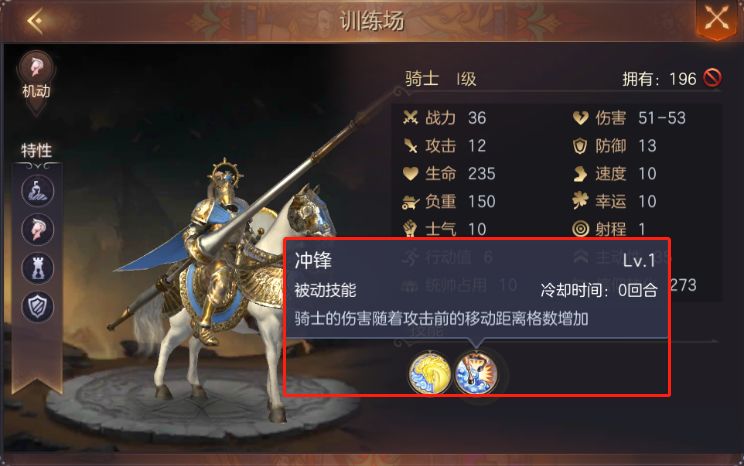Go back using the arrow icon
This screenshot has width=744, height=466.
click(36, 20)
